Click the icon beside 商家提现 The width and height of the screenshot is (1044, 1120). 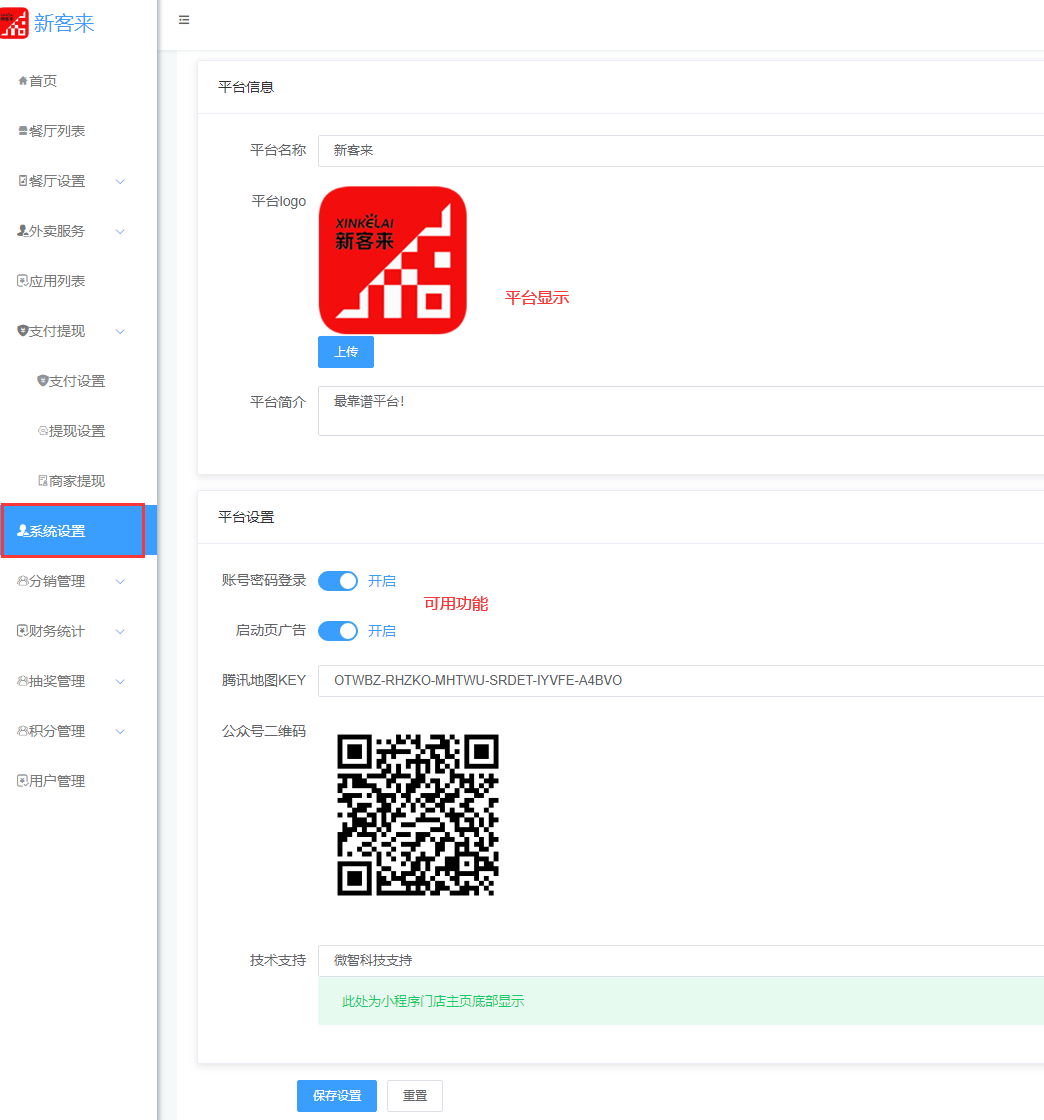point(43,481)
